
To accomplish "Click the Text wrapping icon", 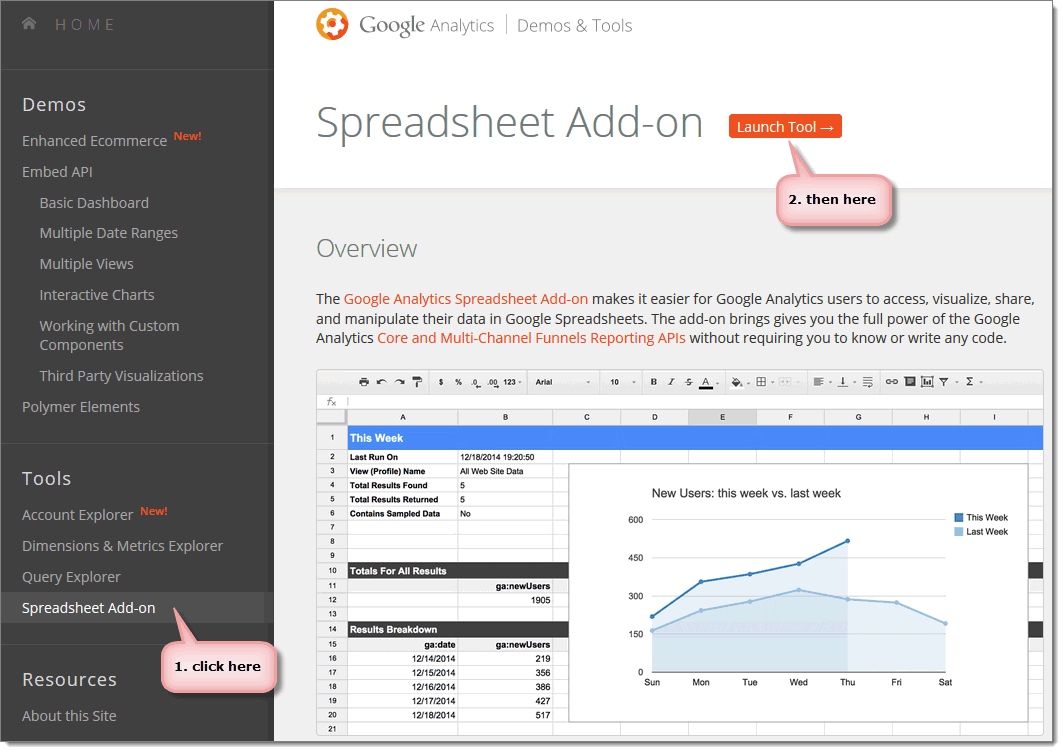I will (868, 382).
